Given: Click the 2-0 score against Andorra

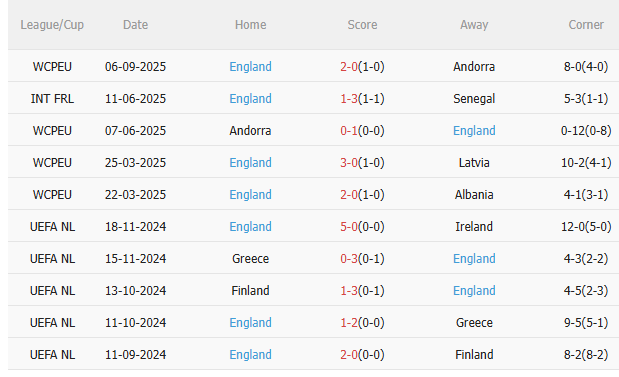Looking at the screenshot, I should pyautogui.click(x=349, y=66).
